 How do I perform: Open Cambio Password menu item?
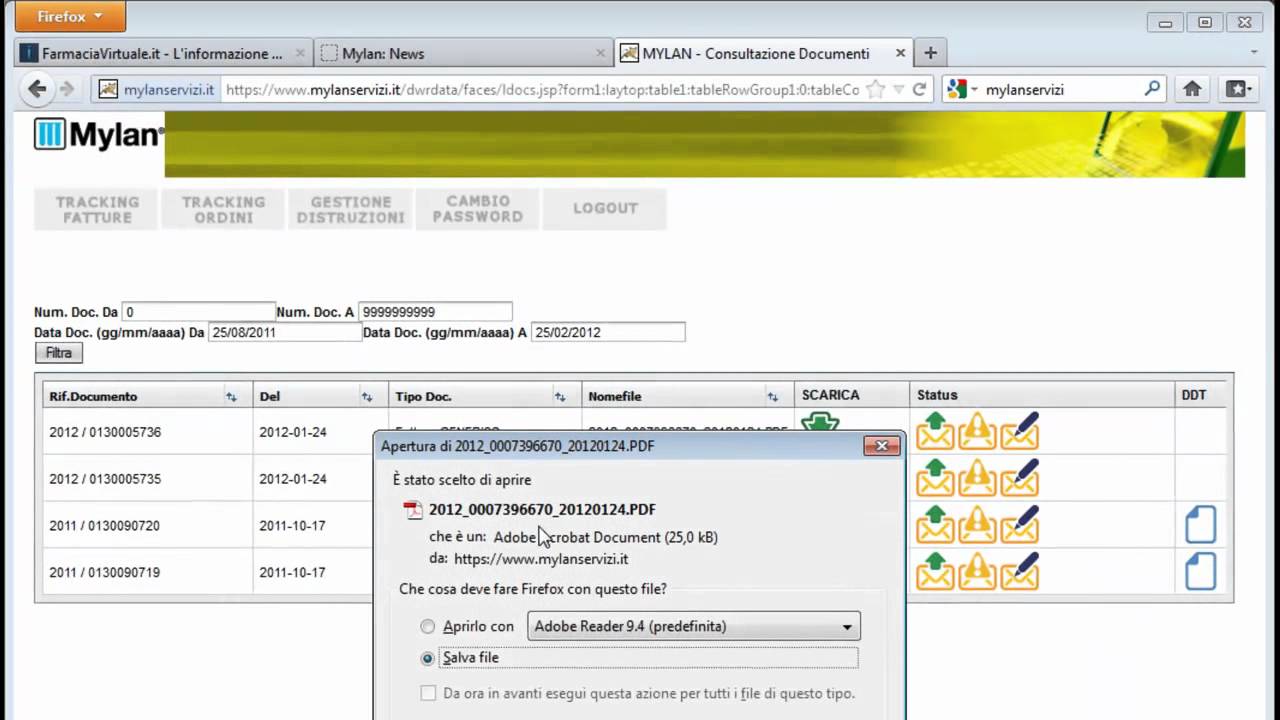click(x=478, y=209)
